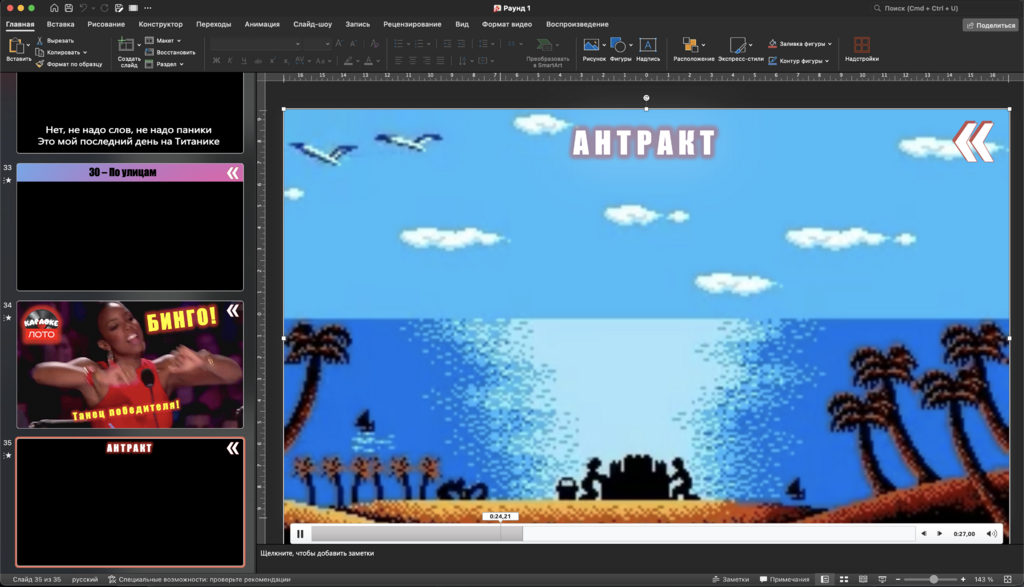
Task: Click the Поделиться share button
Action: (991, 25)
